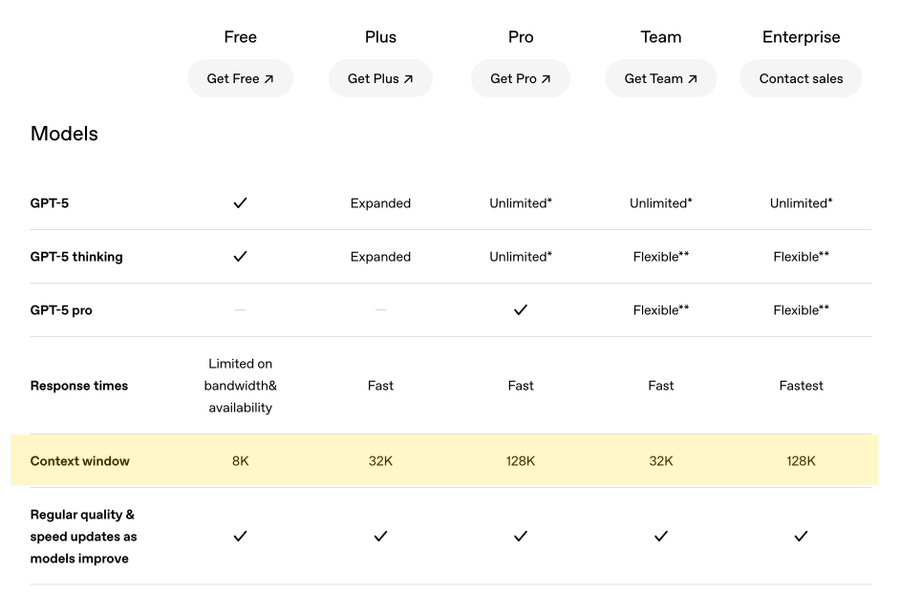Viewport: 900px width, 613px height.
Task: Click the Contact sales button
Action: [x=801, y=79]
